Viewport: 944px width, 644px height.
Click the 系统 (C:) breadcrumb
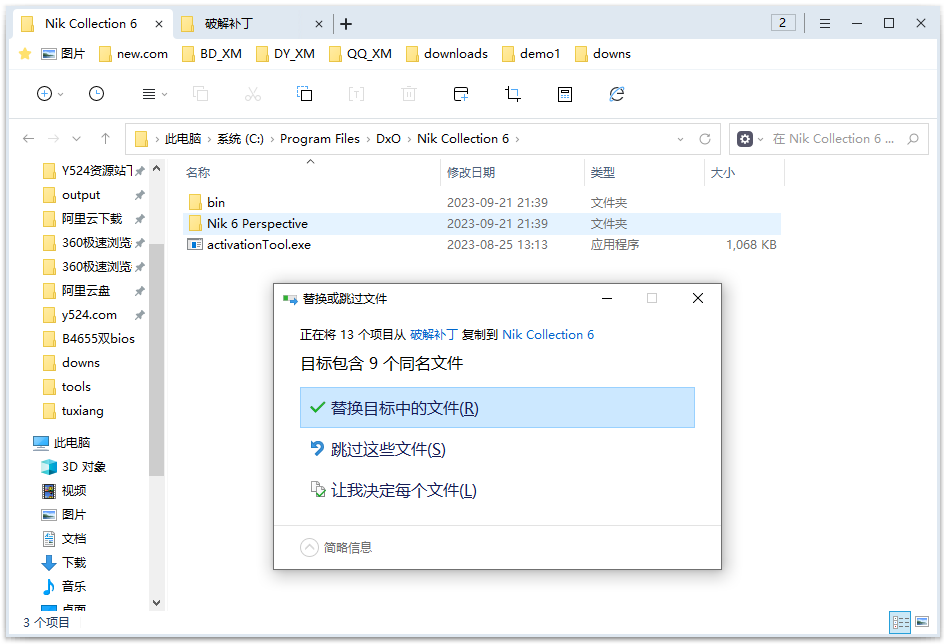pos(240,139)
